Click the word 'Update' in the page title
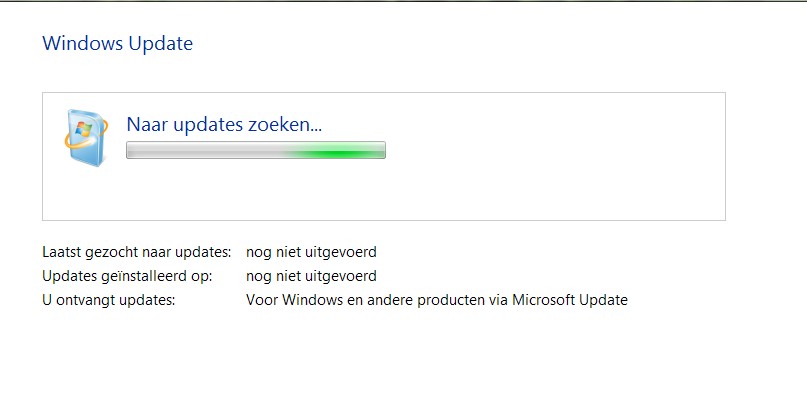Viewport: 807px width, 398px height. coord(161,43)
